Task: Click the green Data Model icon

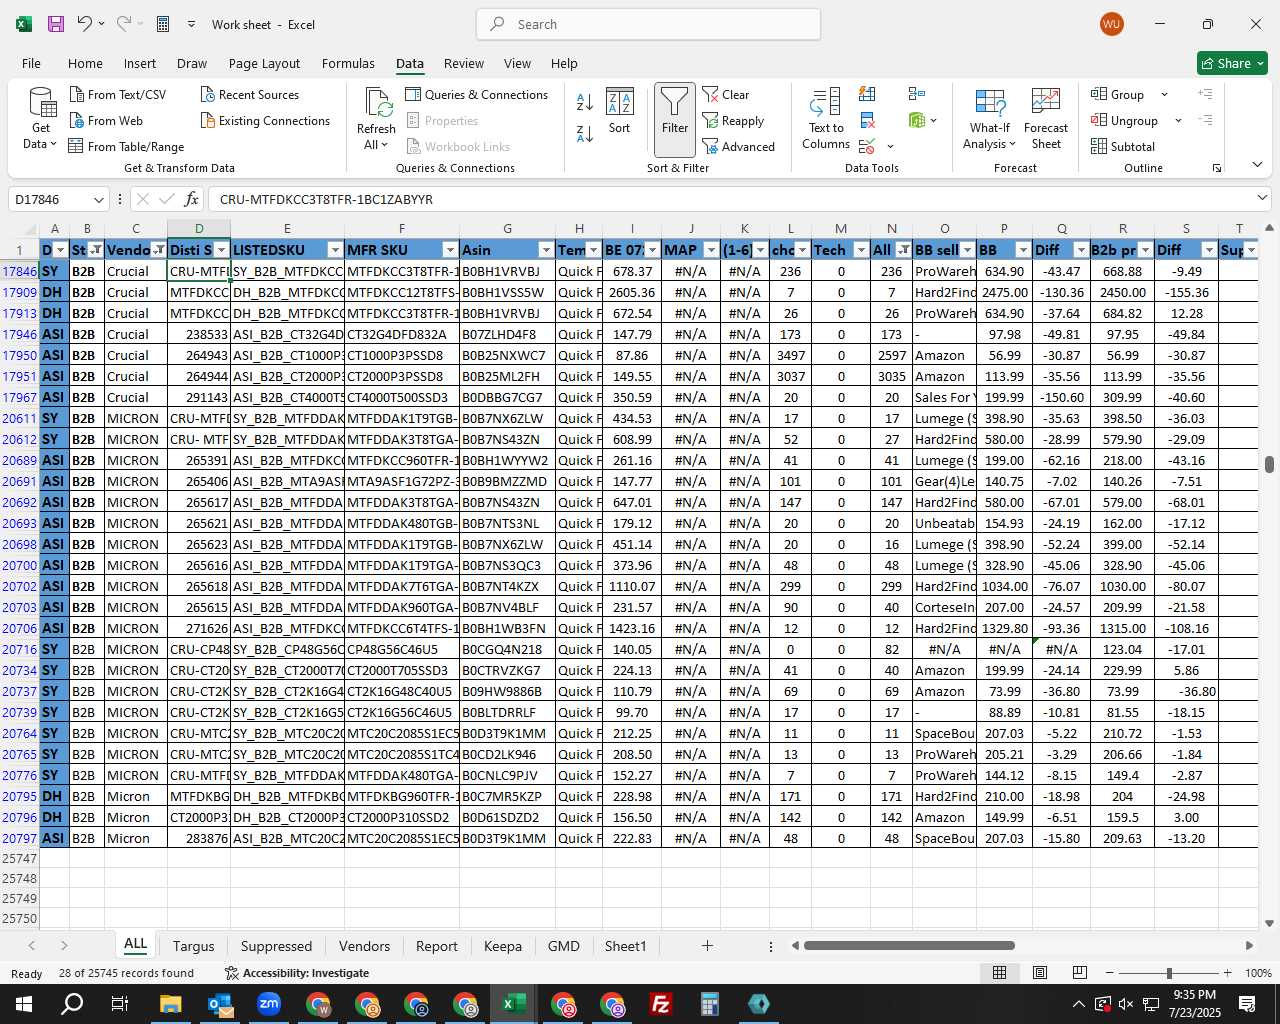Action: (x=917, y=121)
